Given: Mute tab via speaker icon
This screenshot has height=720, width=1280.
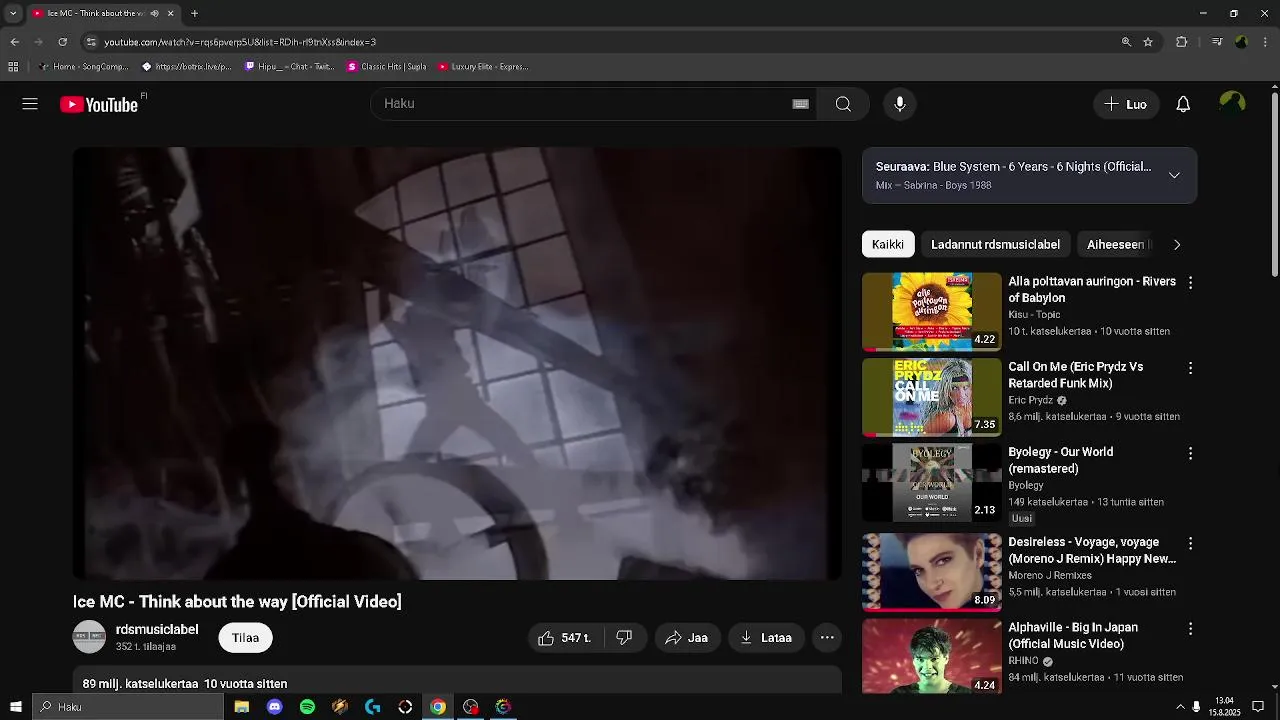Looking at the screenshot, I should [154, 13].
